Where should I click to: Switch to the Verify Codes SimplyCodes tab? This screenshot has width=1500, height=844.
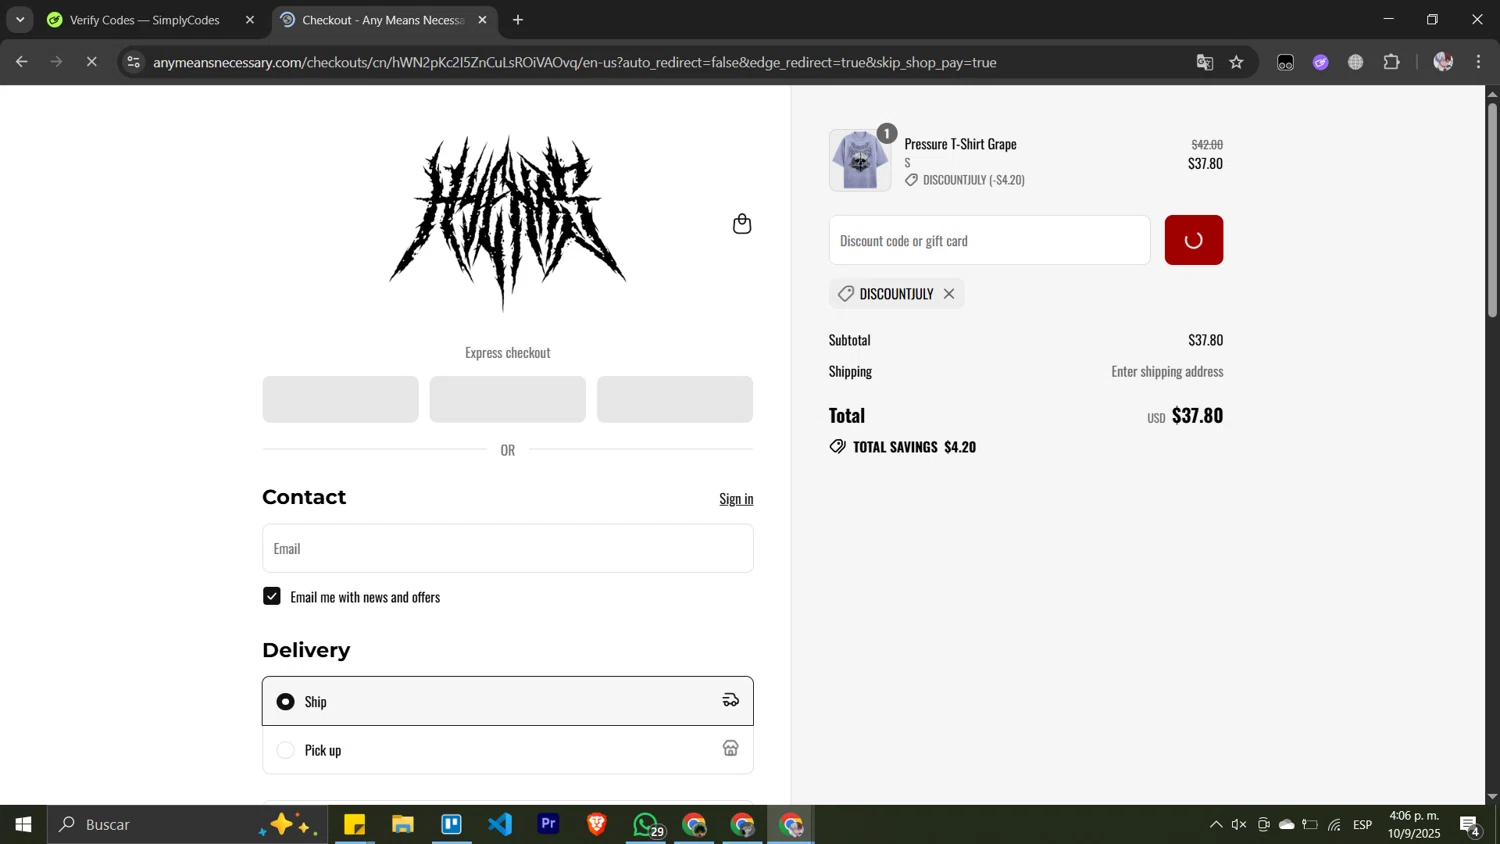pos(145,20)
